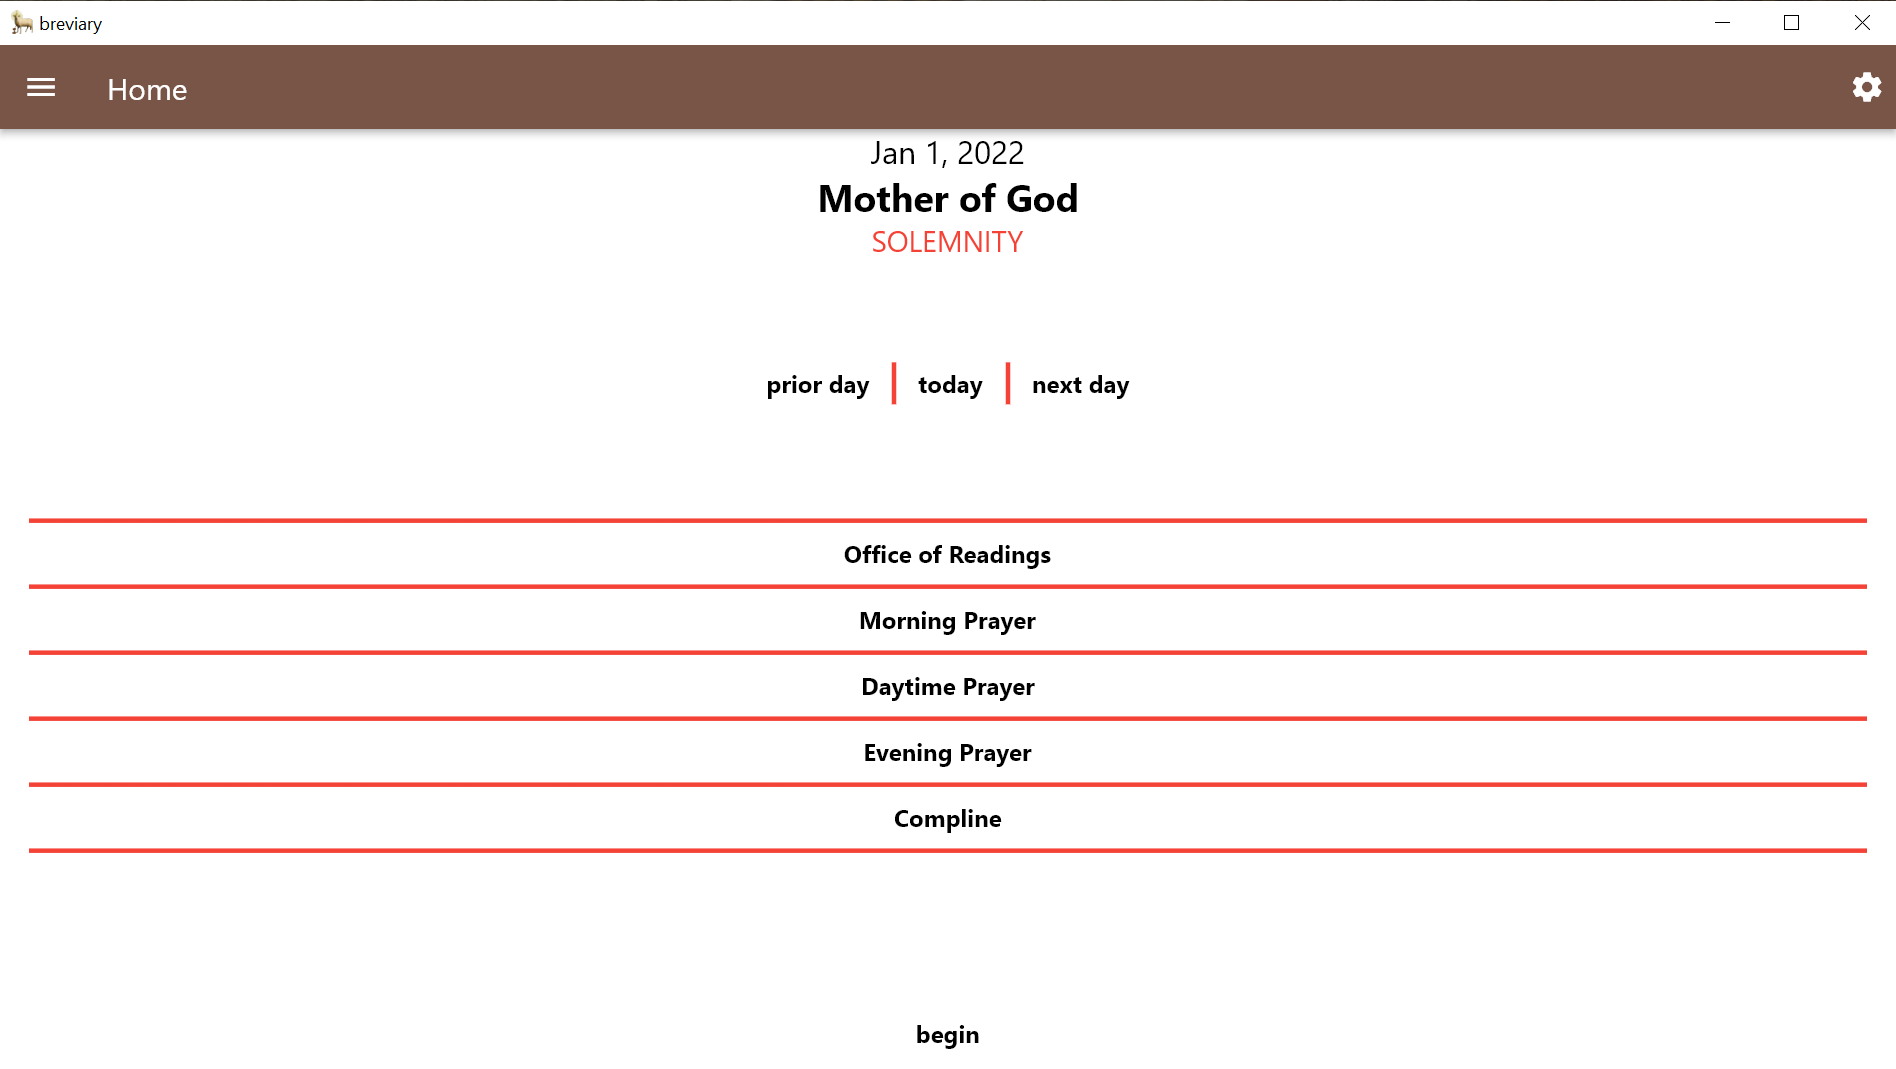Open the navigation drawer hamburger icon
This screenshot has height=1069, width=1896.
(40, 88)
